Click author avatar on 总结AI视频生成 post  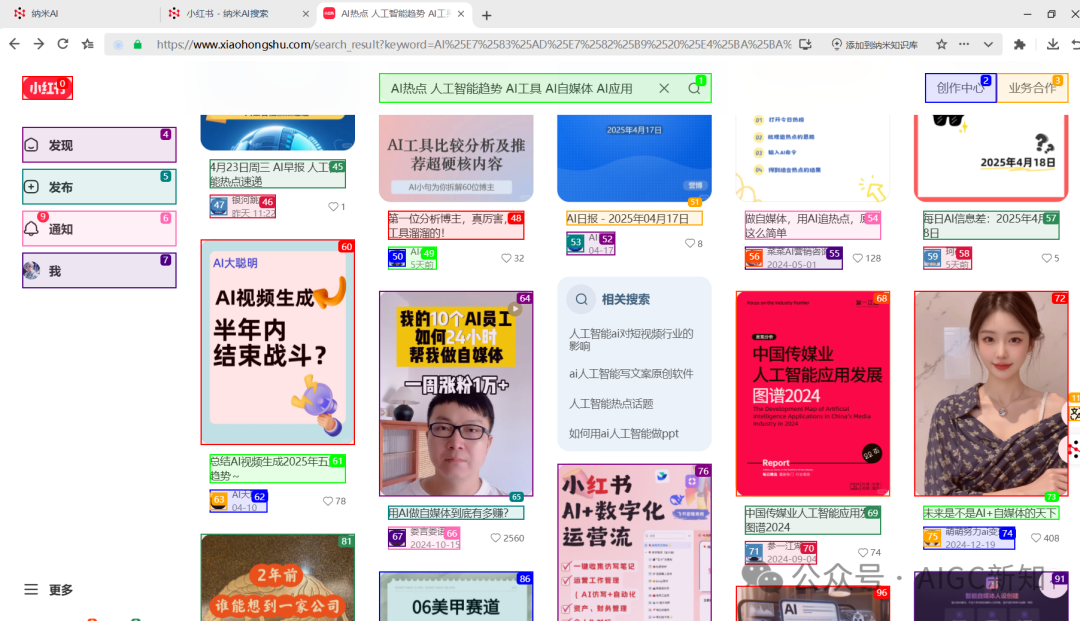coord(218,500)
